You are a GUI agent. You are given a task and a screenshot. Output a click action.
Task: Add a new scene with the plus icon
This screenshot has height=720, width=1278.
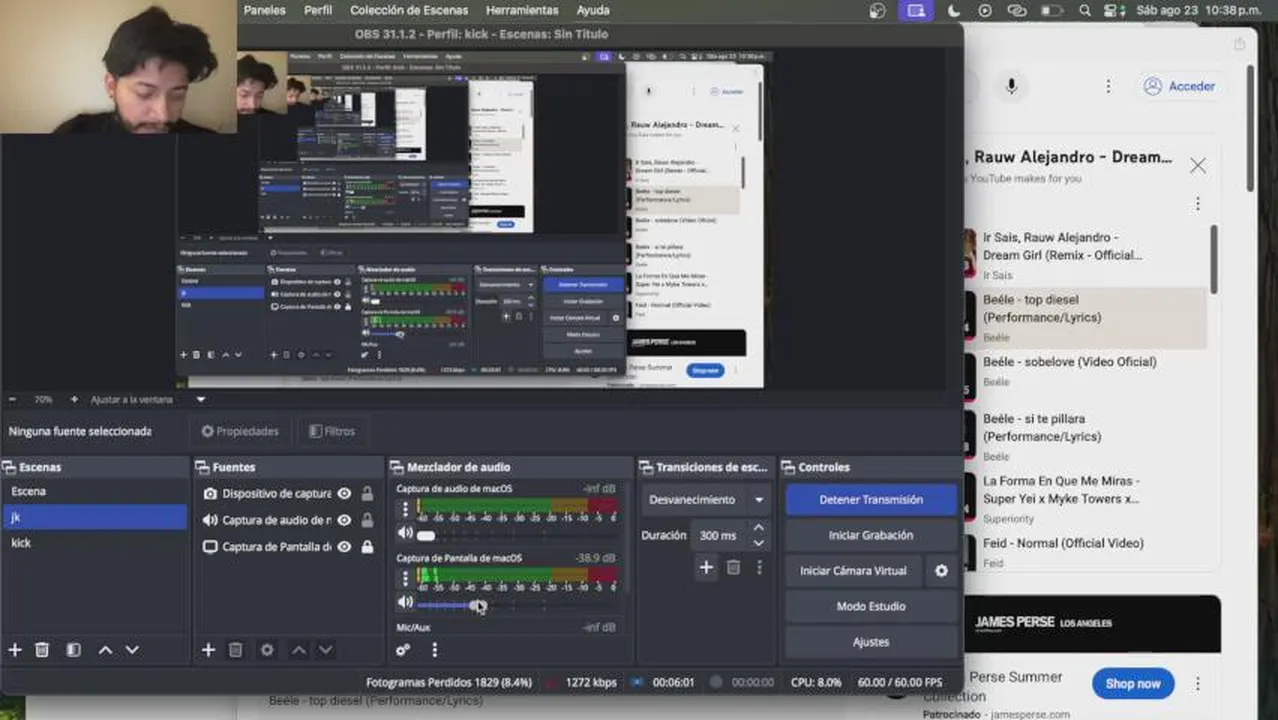pyautogui.click(x=15, y=650)
